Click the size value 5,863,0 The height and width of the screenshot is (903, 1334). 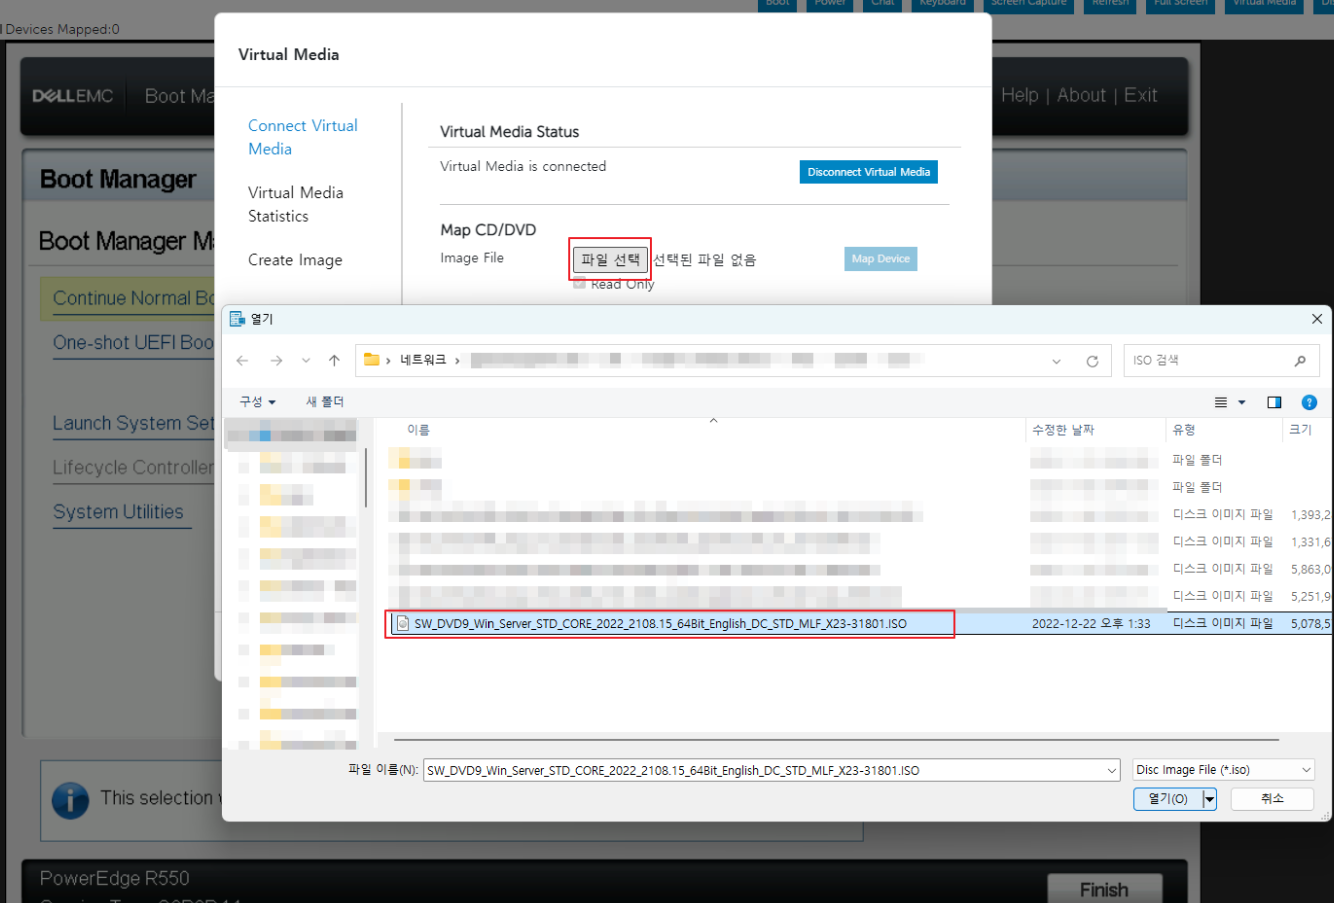1311,569
